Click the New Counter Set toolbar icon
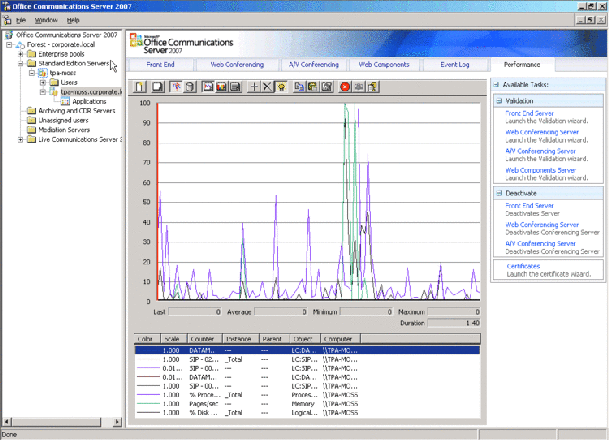Image resolution: width=609 pixels, height=440 pixels. pos(139,87)
